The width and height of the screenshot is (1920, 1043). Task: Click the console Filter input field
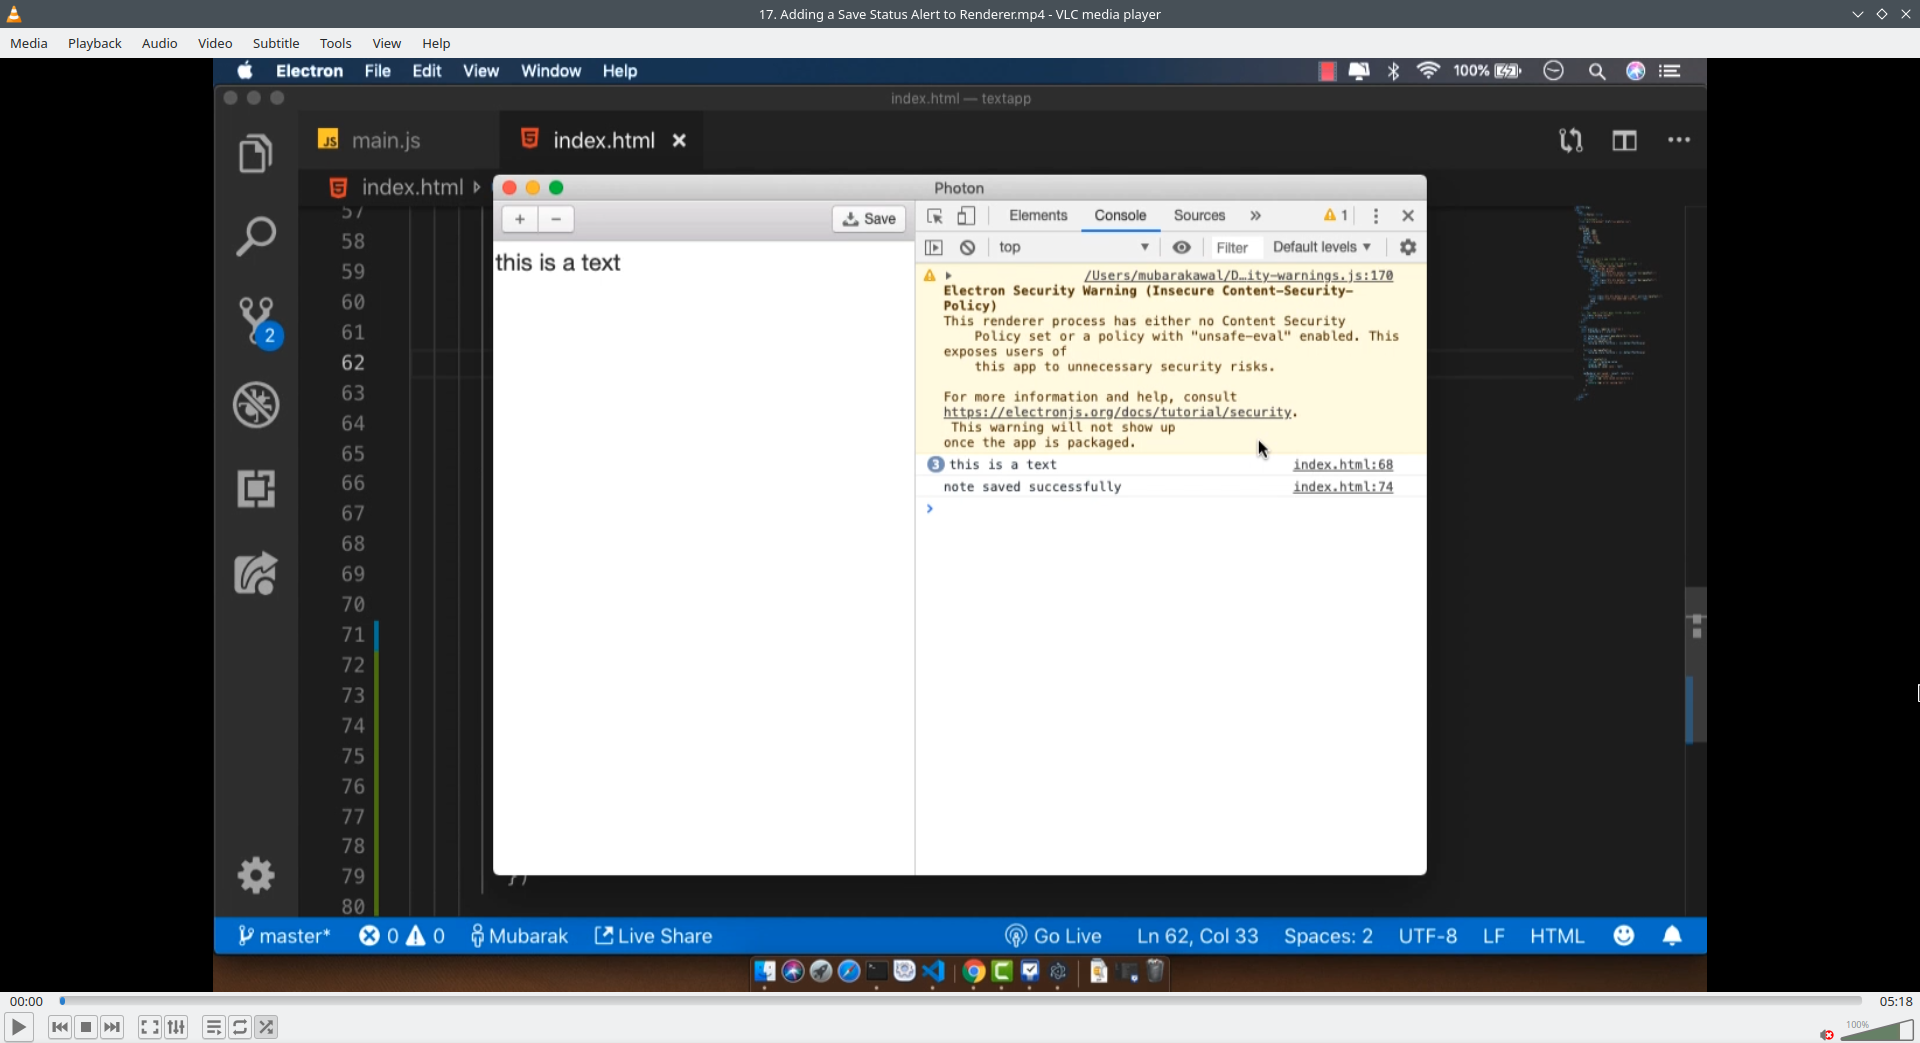1234,247
